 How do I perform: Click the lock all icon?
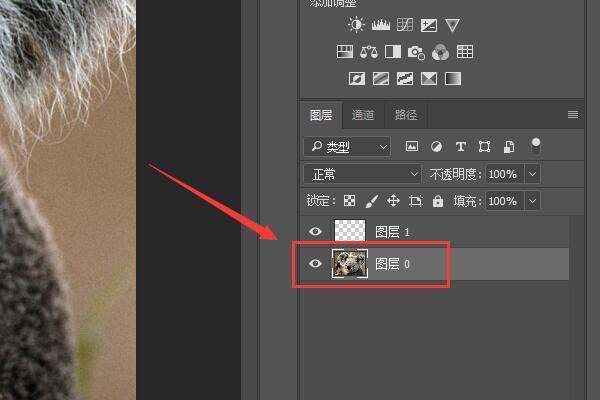(x=438, y=201)
